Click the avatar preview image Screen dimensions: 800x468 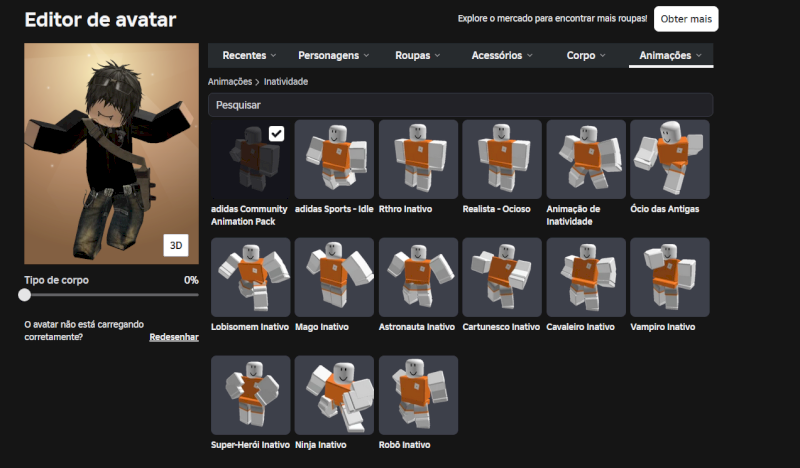pyautogui.click(x=111, y=154)
